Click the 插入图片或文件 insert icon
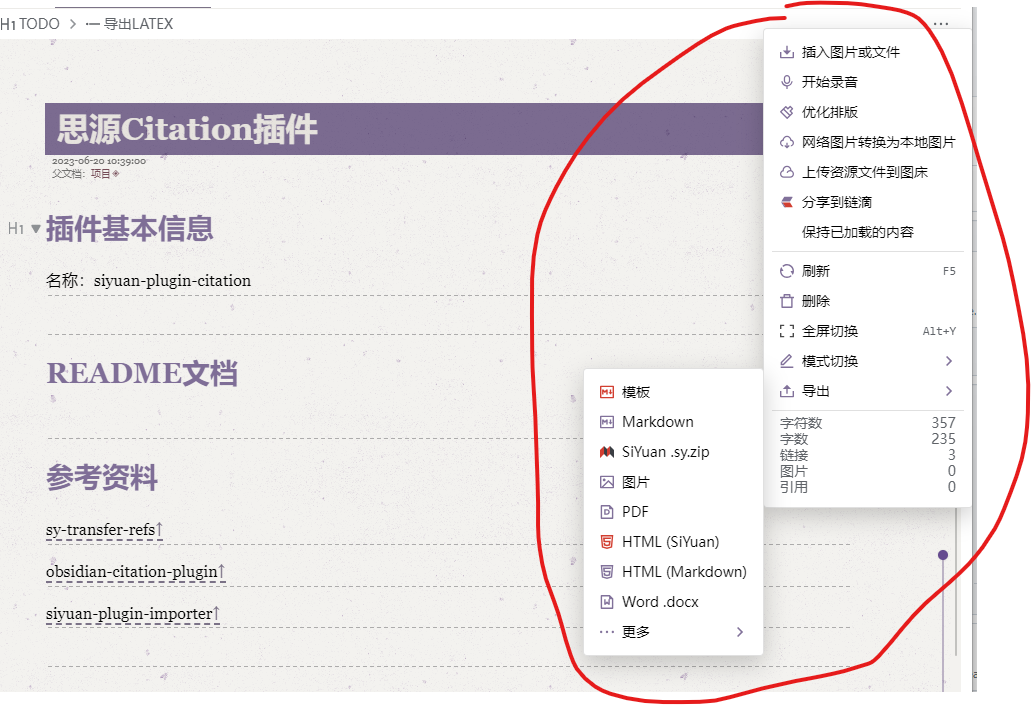Screen dimensions: 1031x706 click(783, 52)
